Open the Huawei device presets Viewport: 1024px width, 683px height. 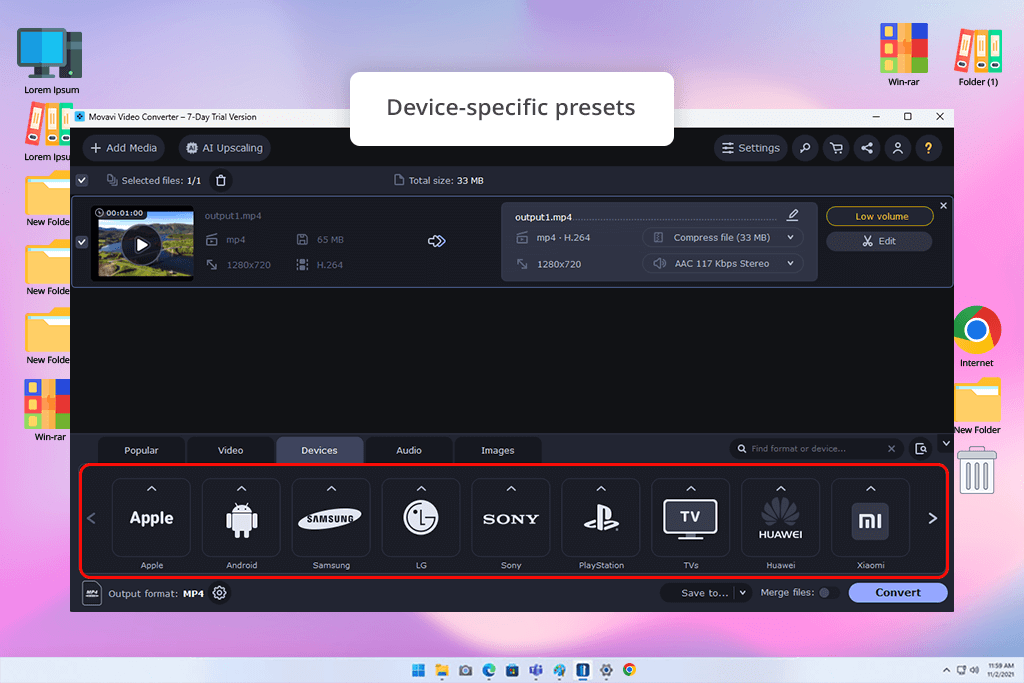coord(780,518)
